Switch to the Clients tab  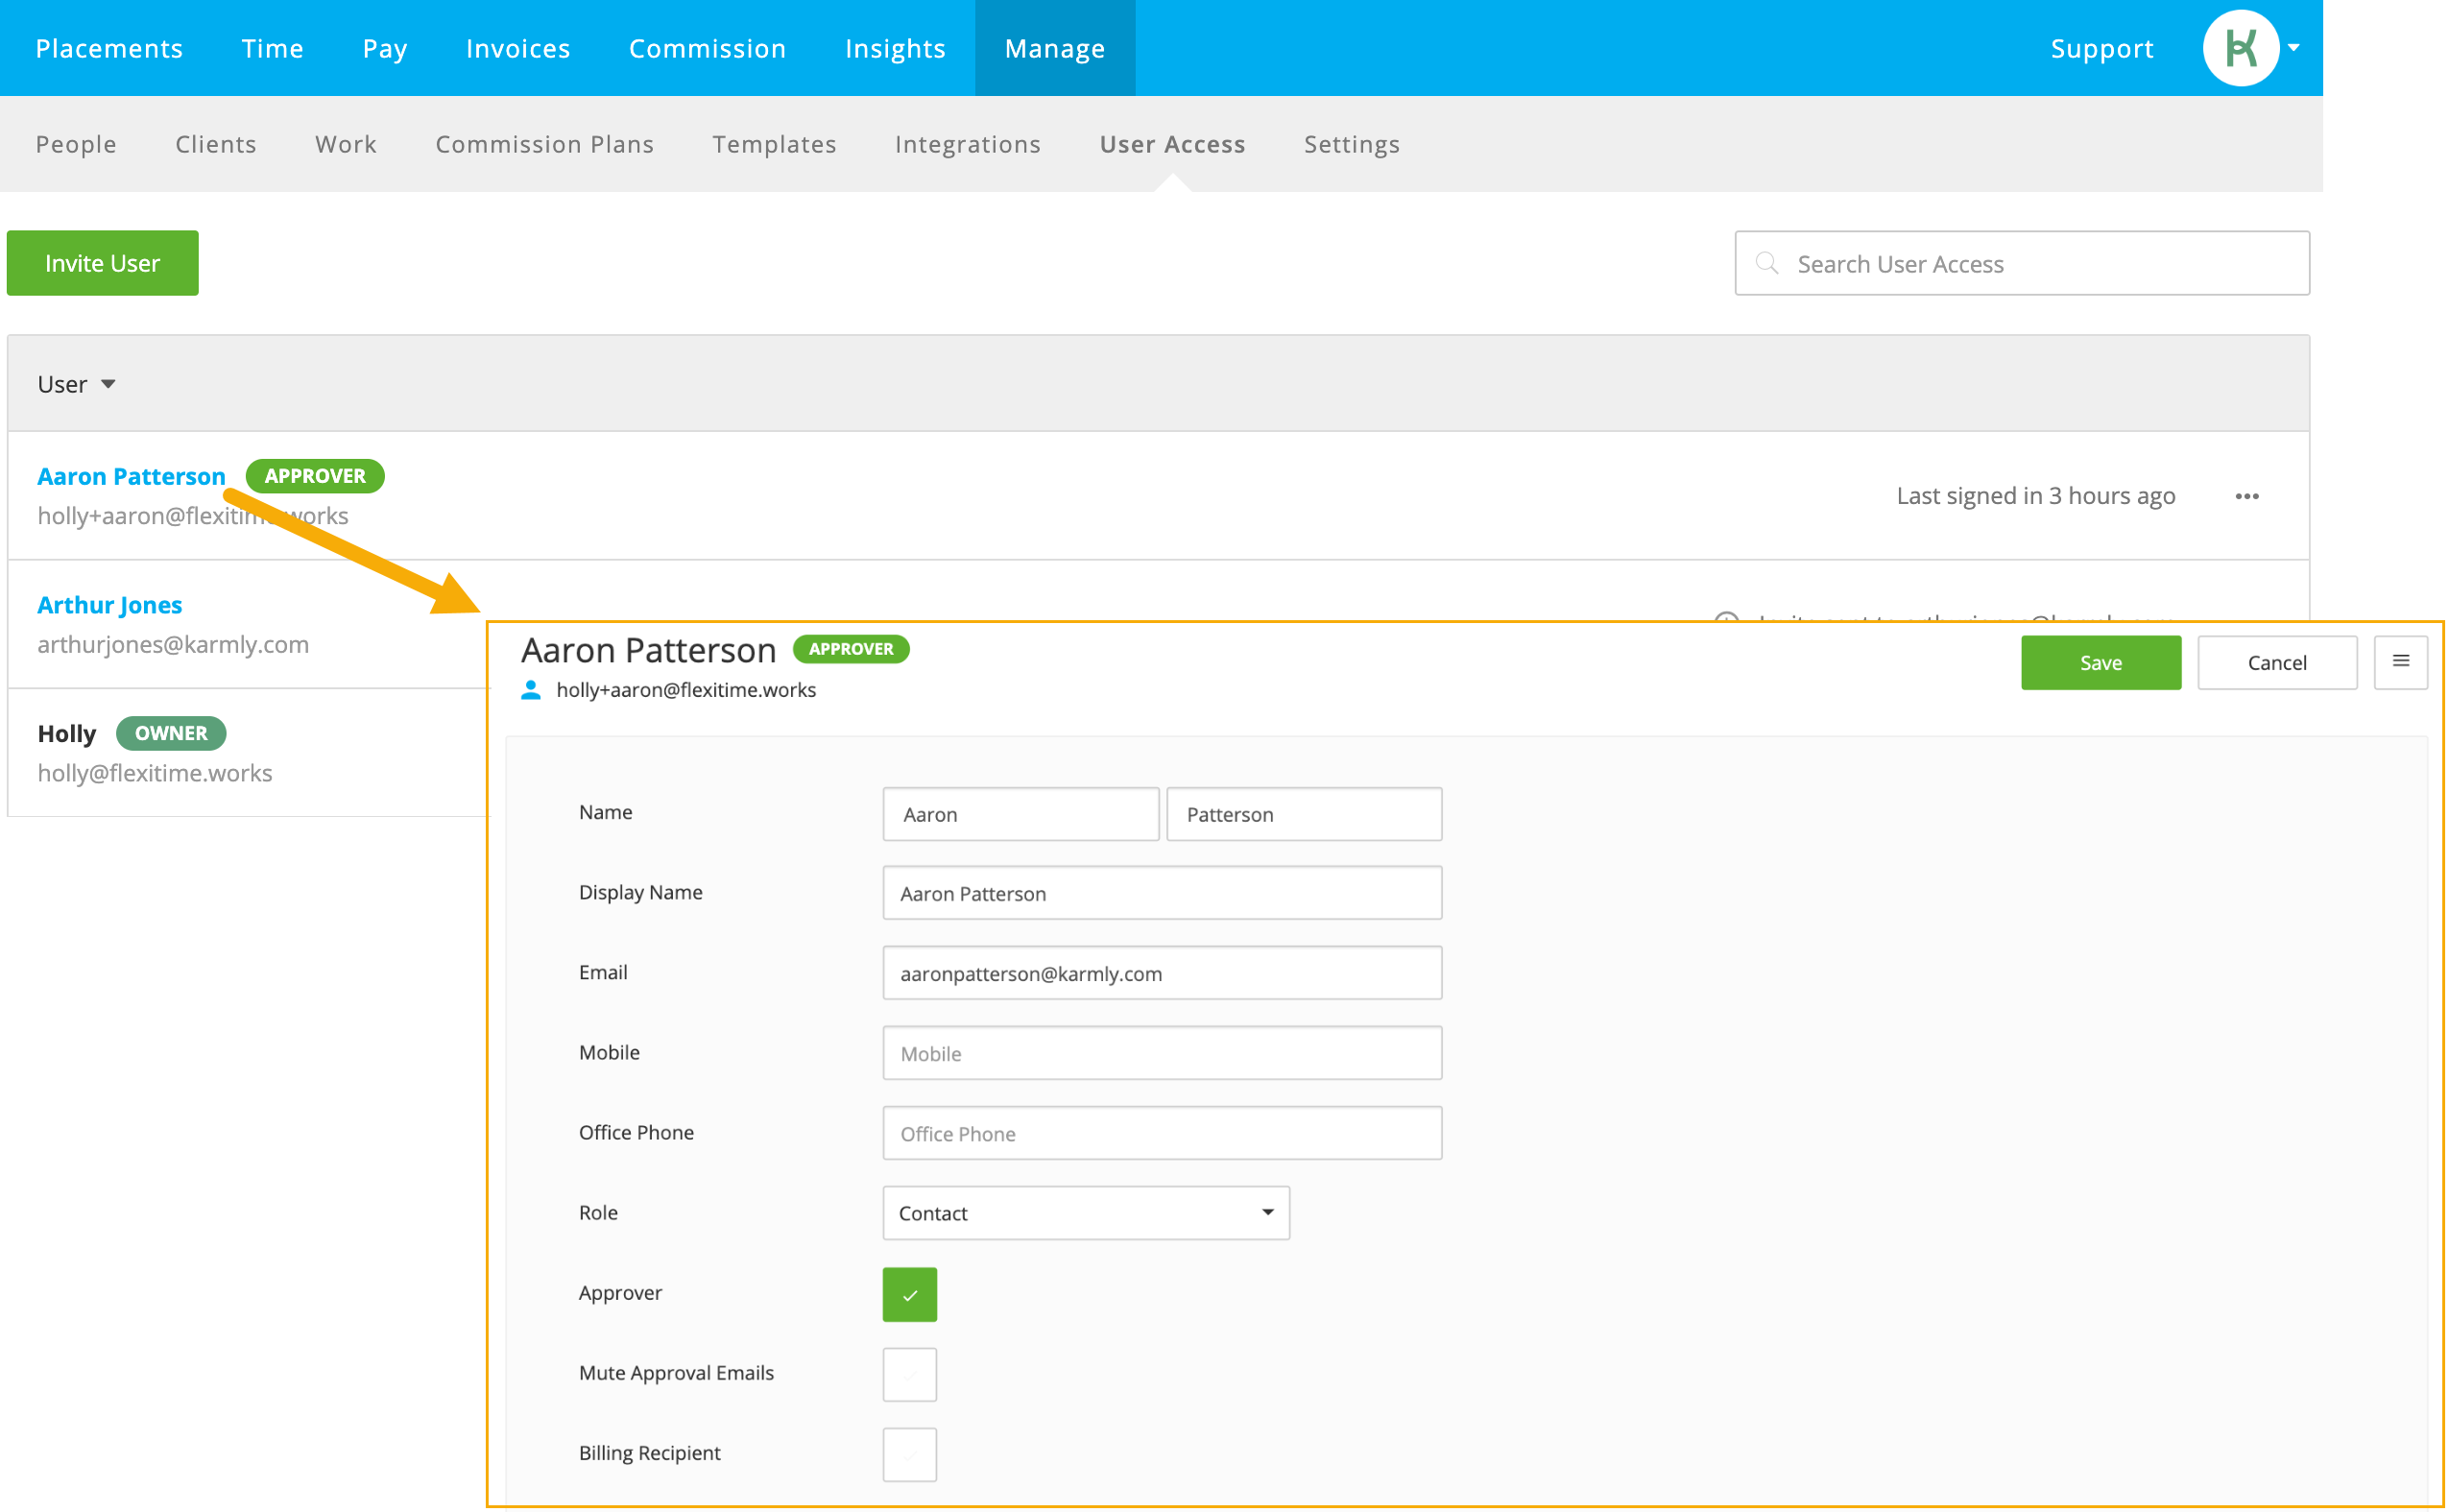(216, 144)
